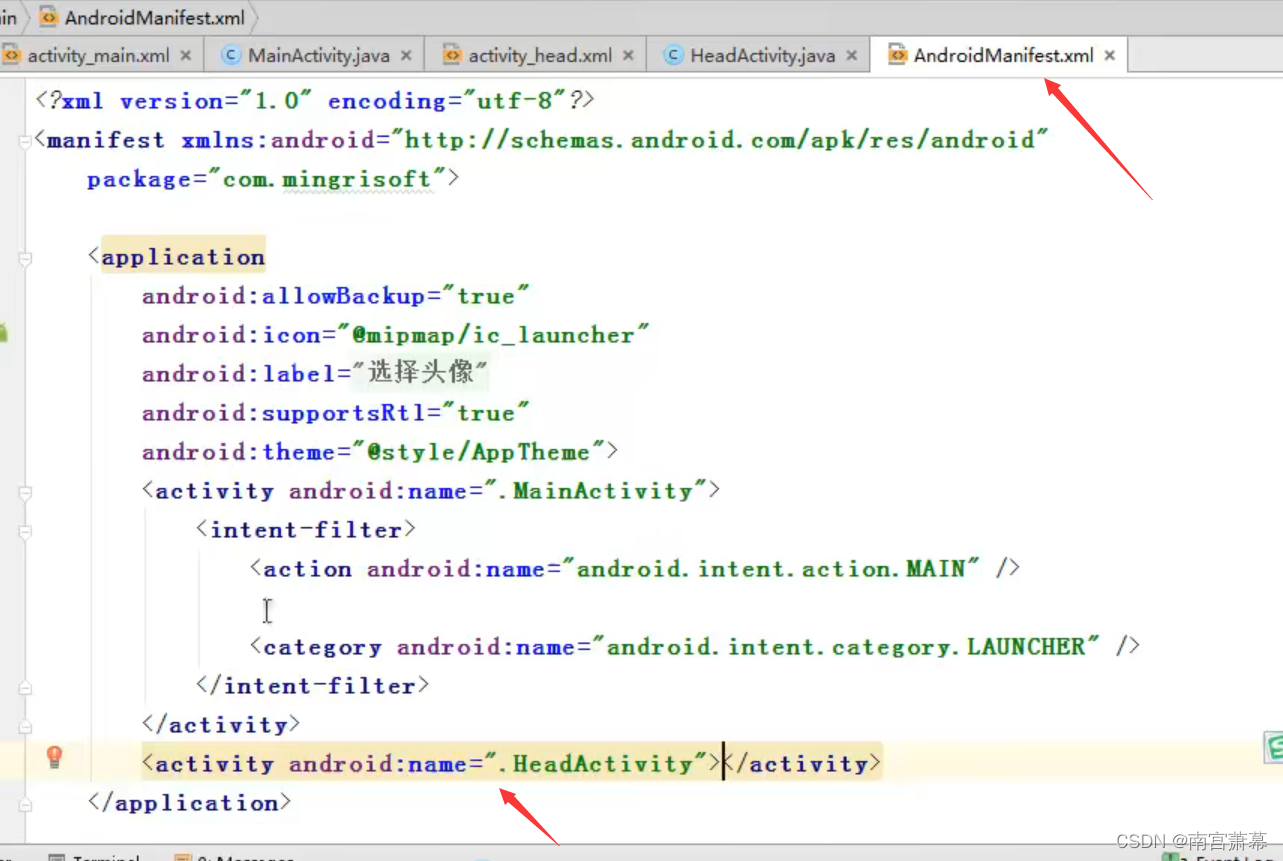Click the opening <intent-filter> tag text
This screenshot has height=861, width=1283.
[x=306, y=531]
